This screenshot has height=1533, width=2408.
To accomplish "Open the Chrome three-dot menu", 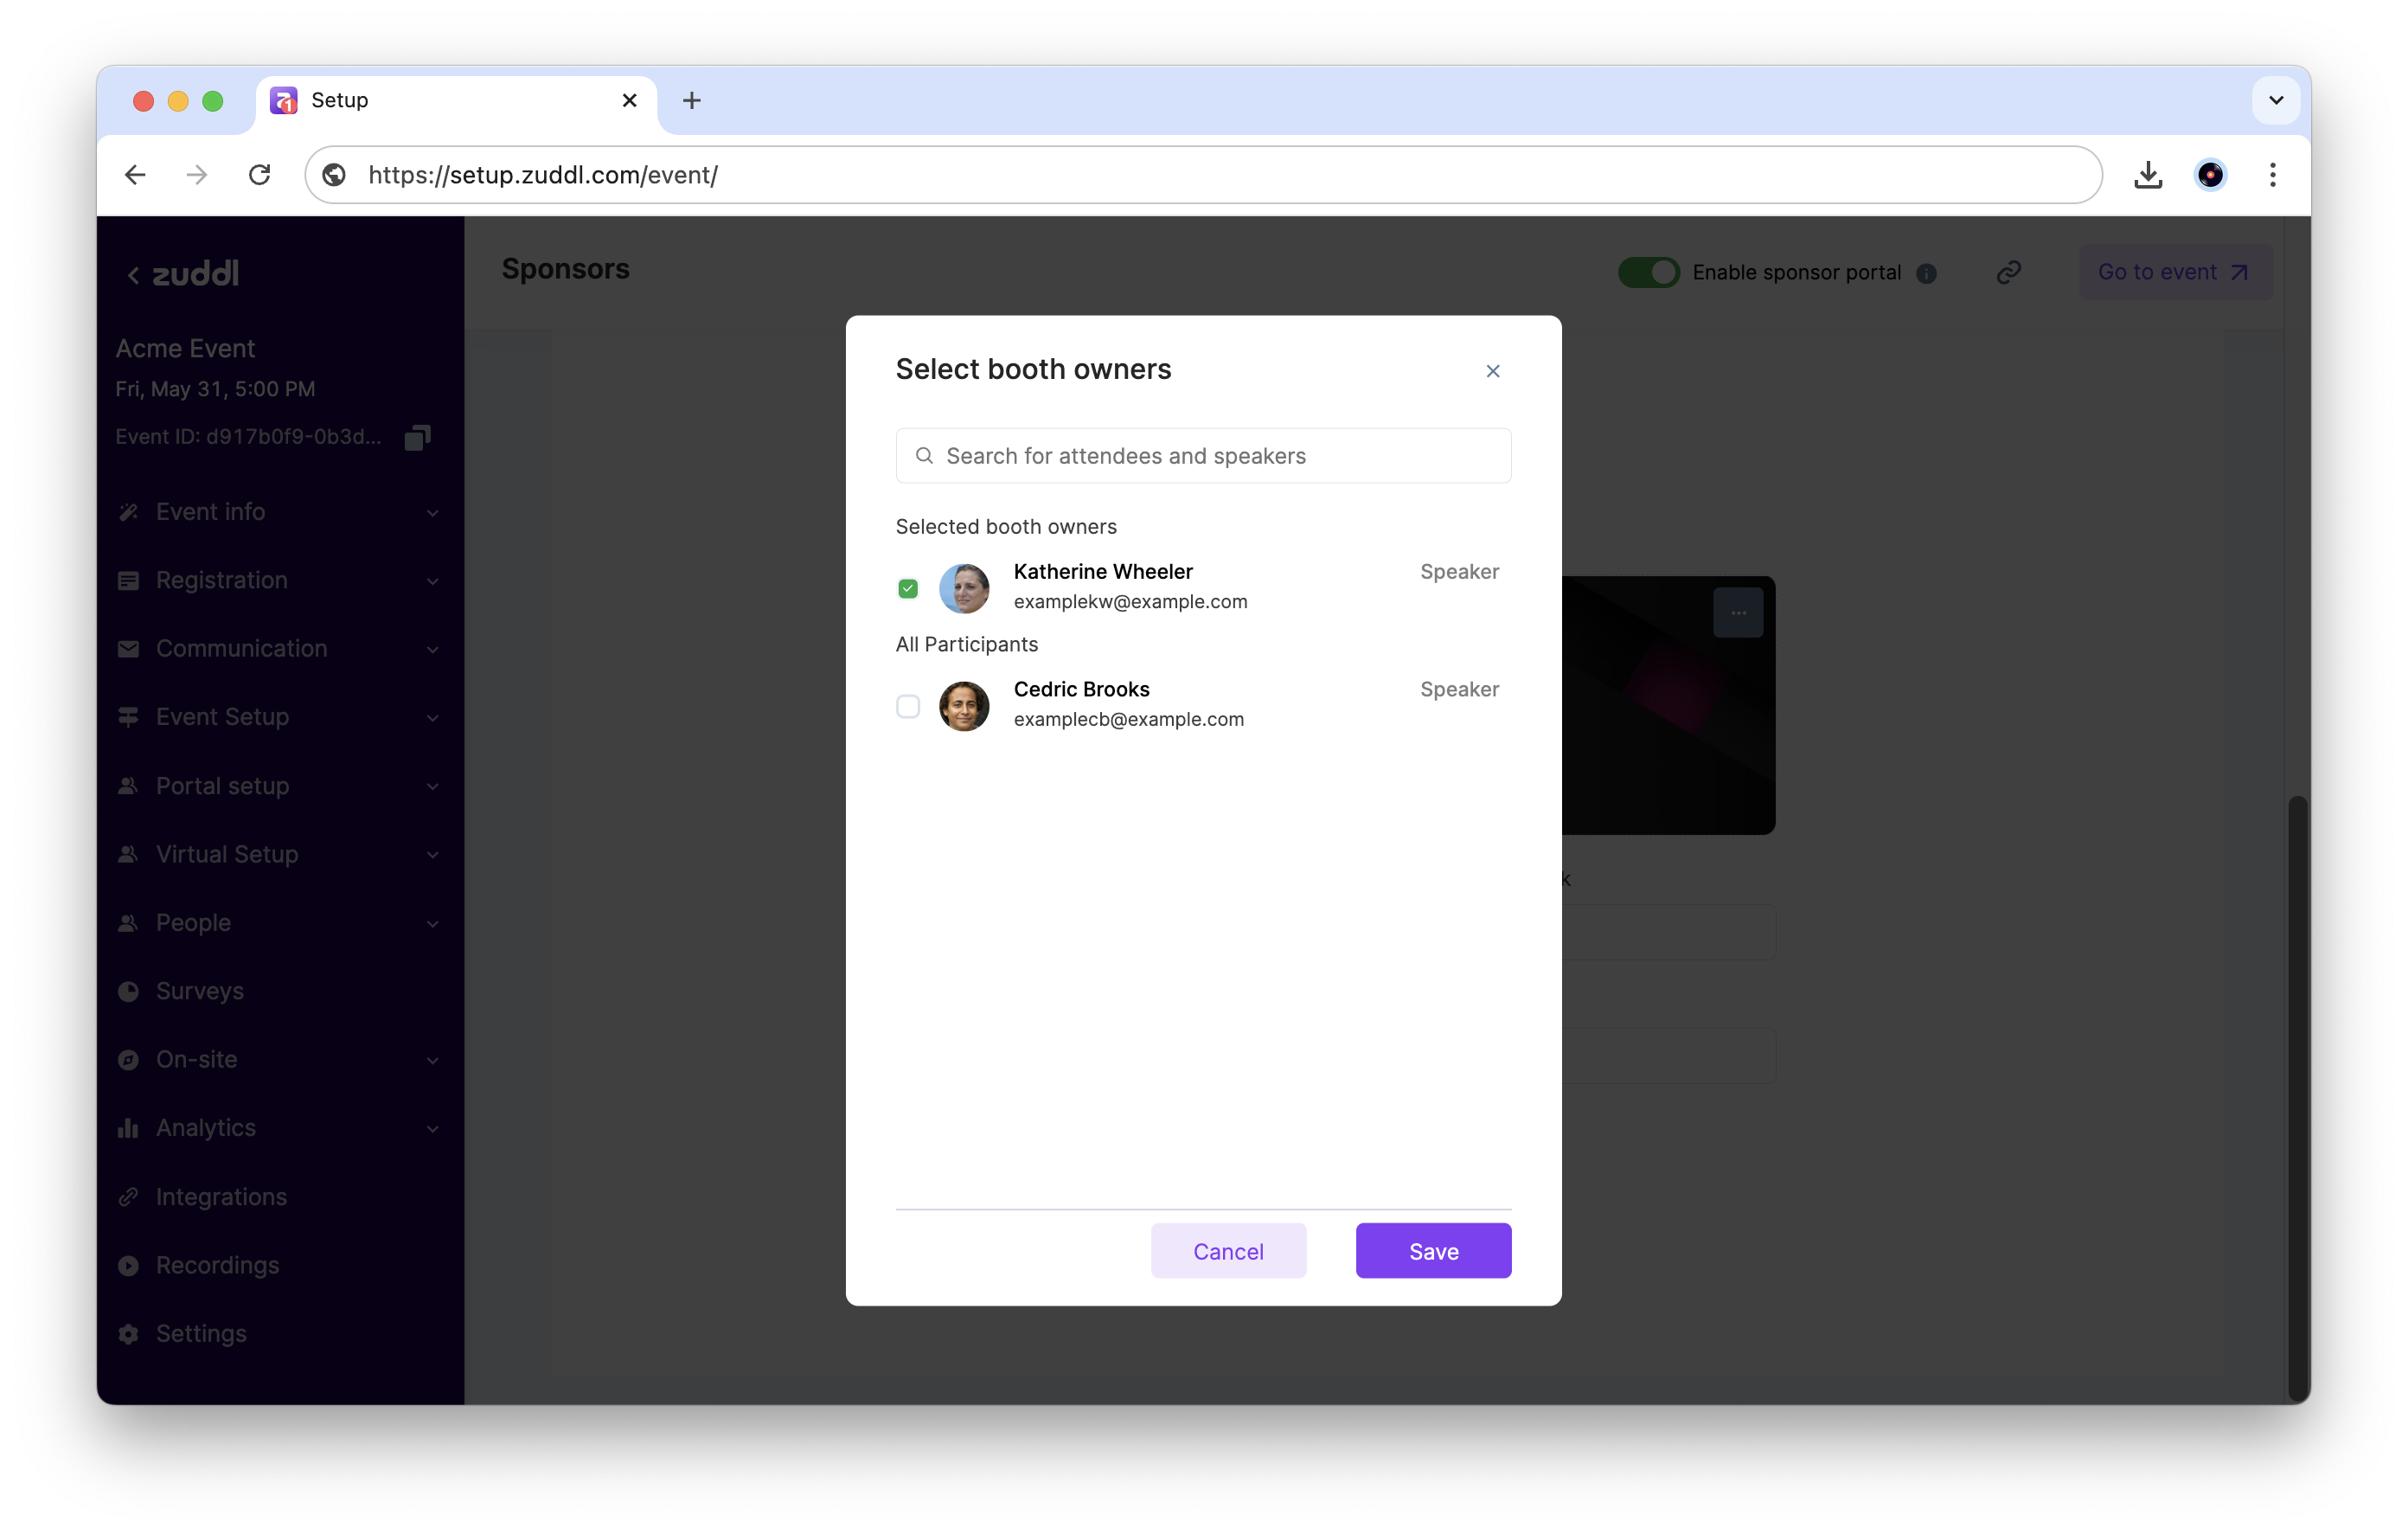I will (2272, 175).
